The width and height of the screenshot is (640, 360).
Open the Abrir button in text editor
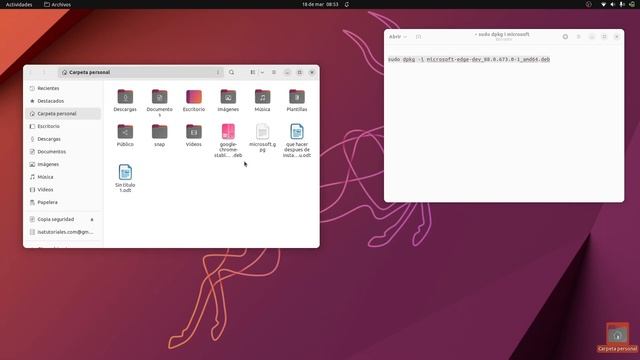(395, 37)
